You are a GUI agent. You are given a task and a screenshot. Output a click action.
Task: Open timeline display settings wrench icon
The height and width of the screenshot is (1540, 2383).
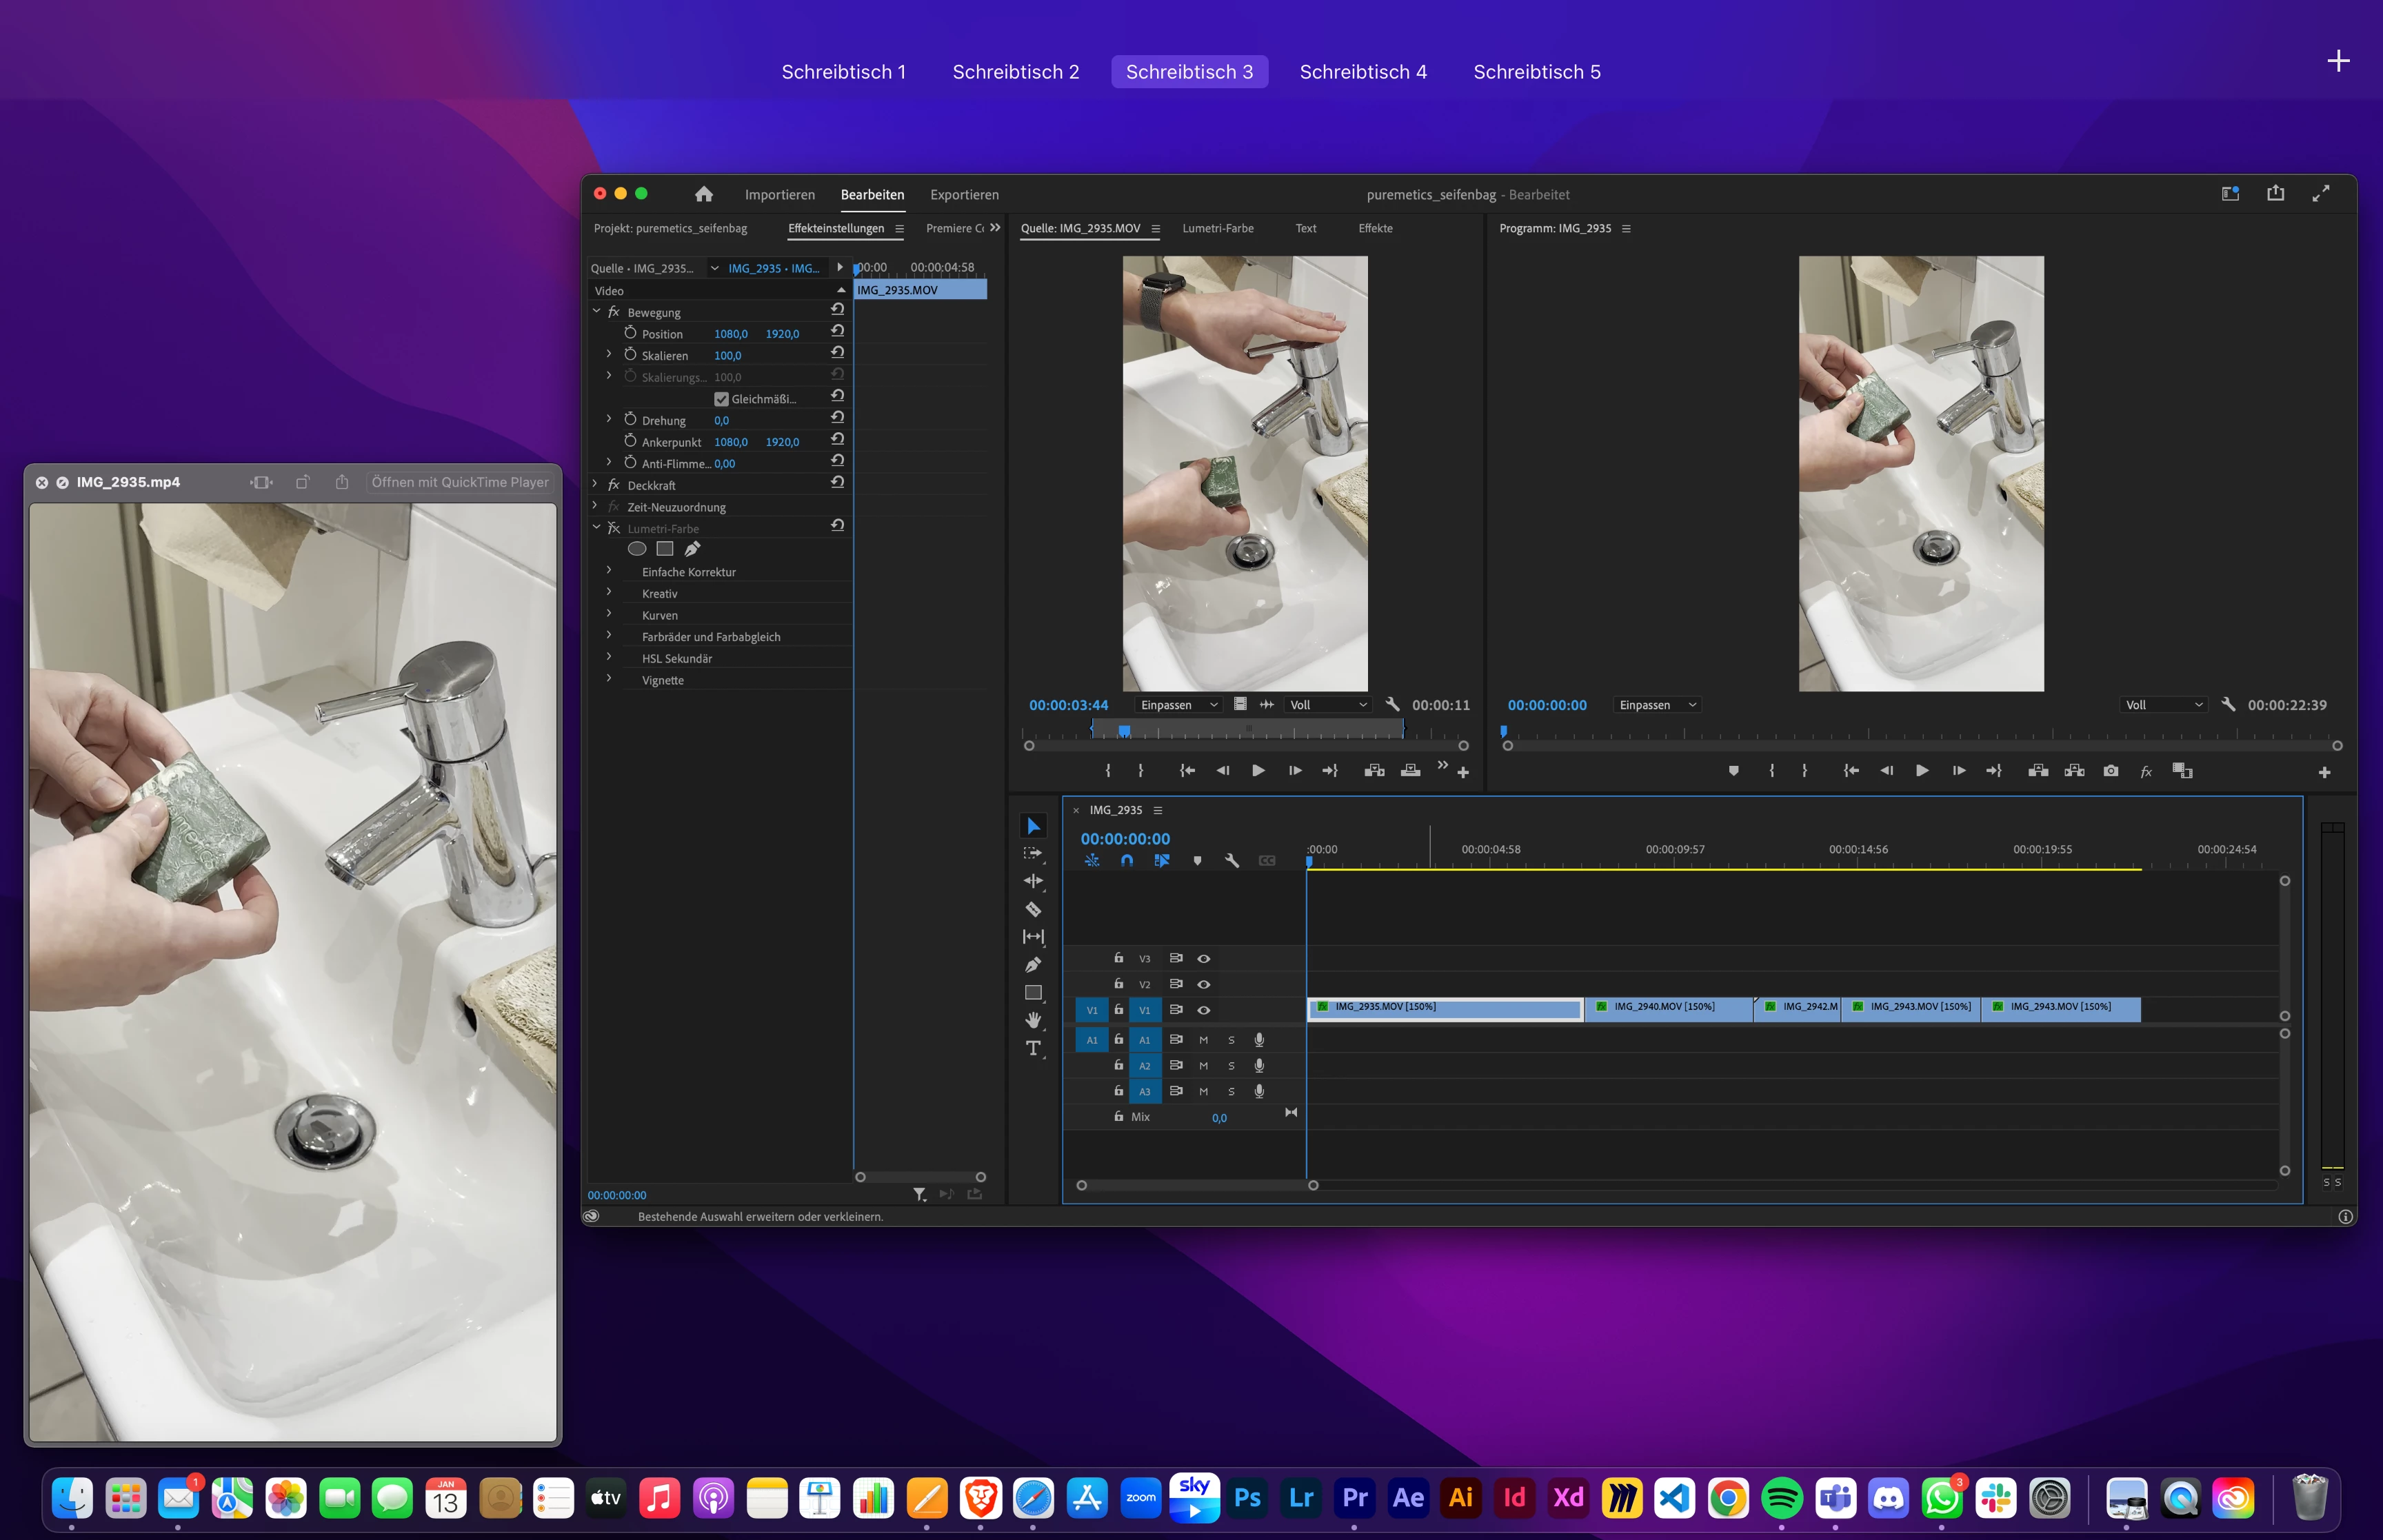(1232, 861)
